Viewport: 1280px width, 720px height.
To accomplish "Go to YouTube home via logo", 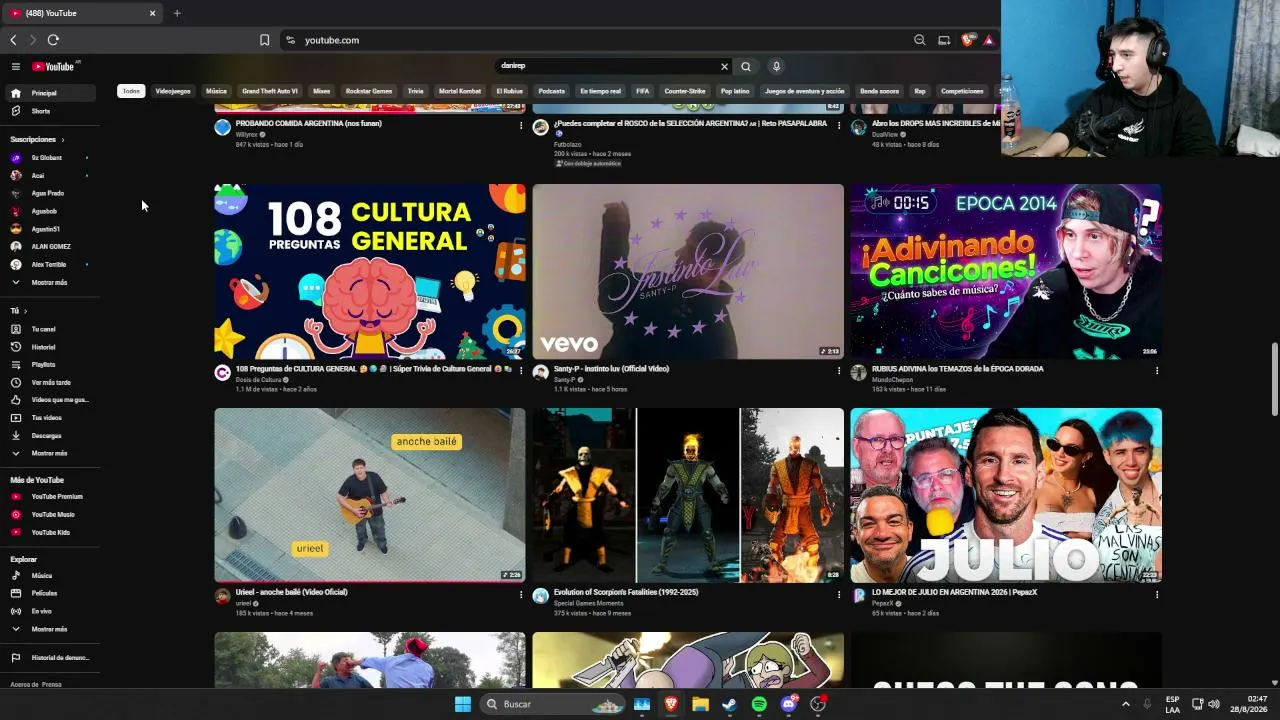I will click(x=54, y=66).
